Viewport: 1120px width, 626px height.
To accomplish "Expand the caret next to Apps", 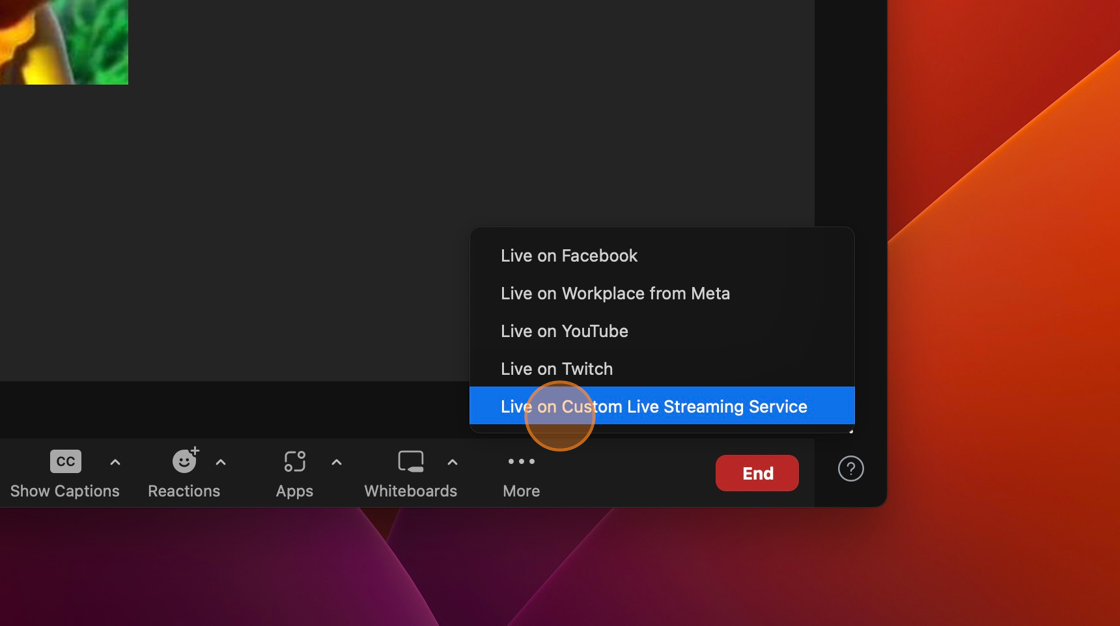I will point(336,462).
